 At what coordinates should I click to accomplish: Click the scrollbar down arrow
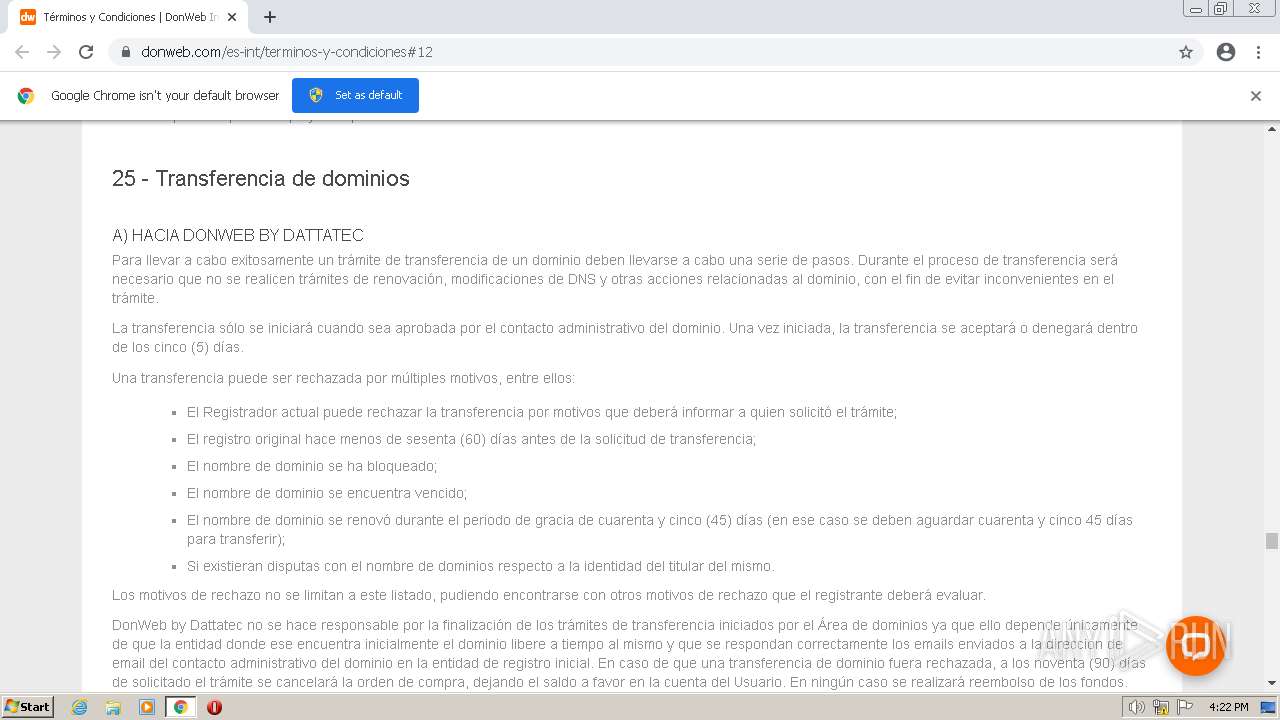(x=1271, y=683)
